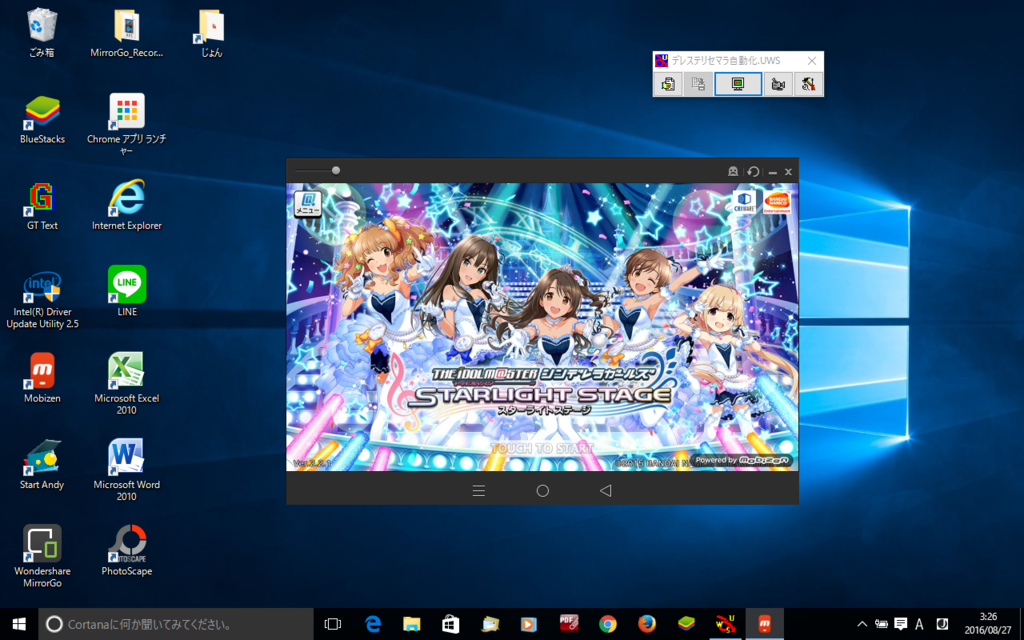This screenshot has width=1024, height=640.
Task: Click the Powered by mobizen badge
Action: (743, 460)
